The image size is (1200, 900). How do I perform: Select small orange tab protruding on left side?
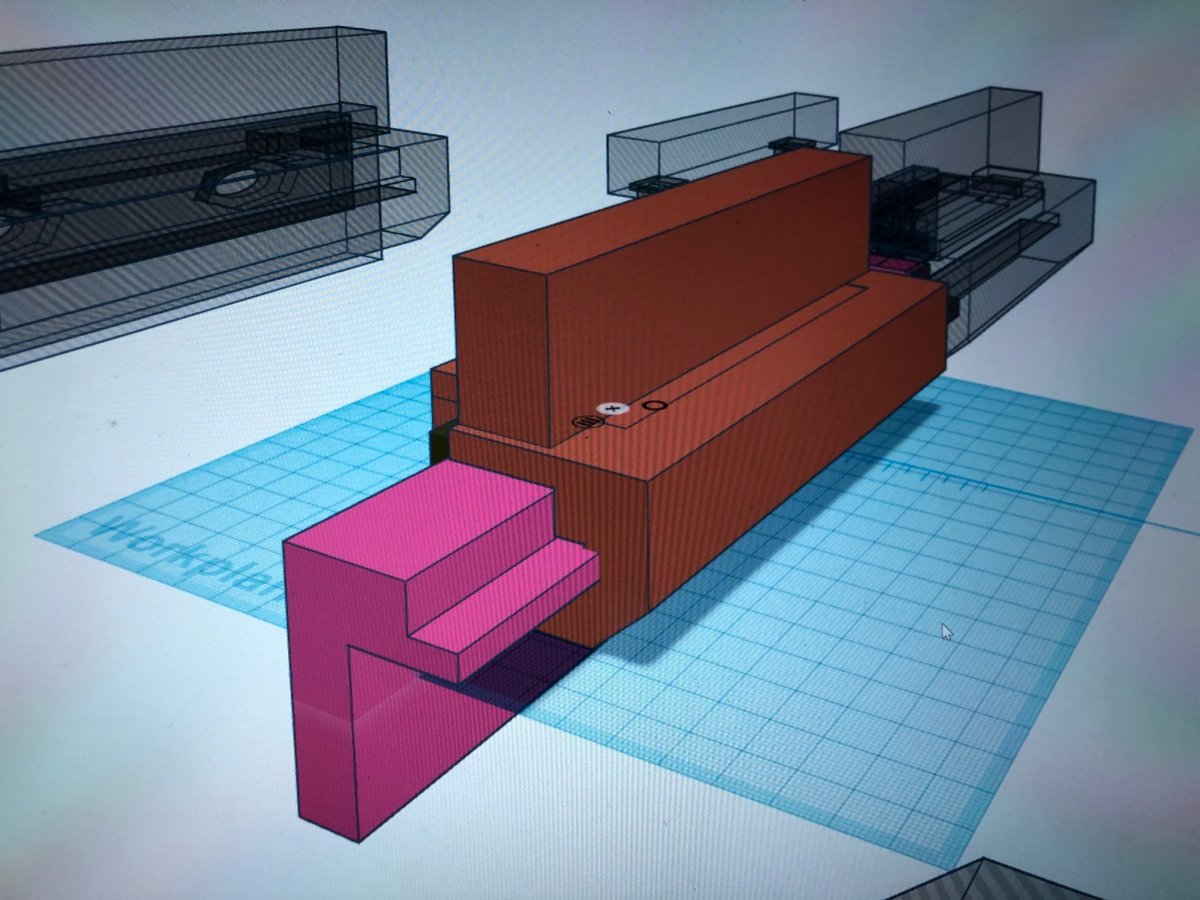(443, 385)
